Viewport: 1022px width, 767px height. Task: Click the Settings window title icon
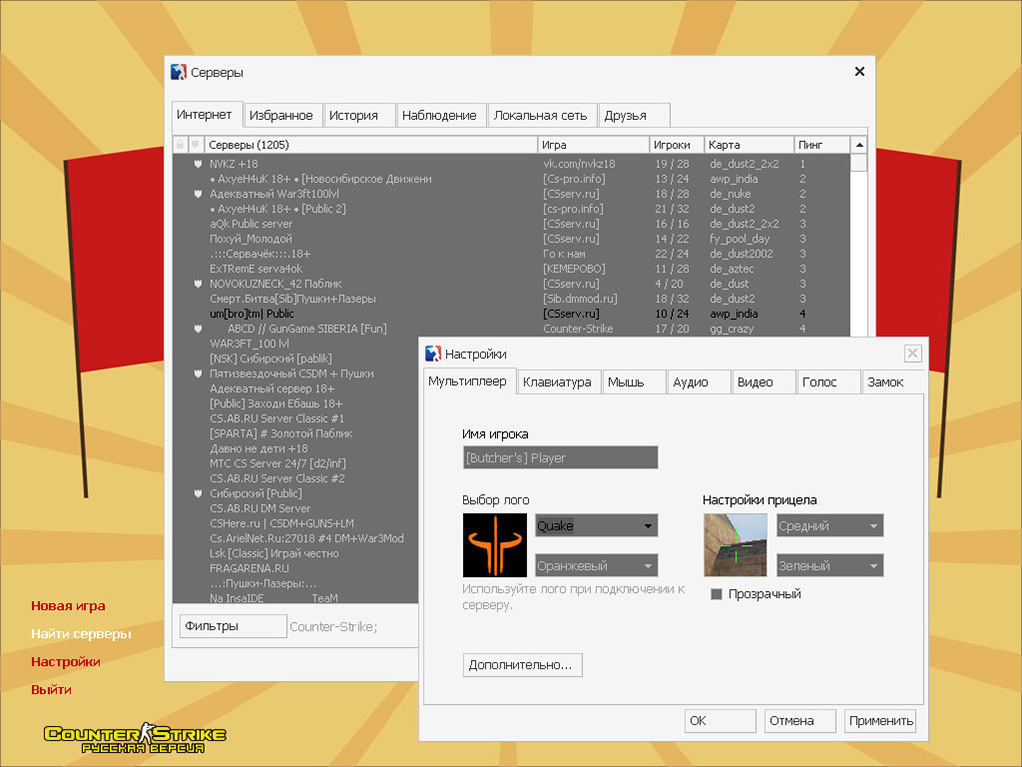coord(433,354)
